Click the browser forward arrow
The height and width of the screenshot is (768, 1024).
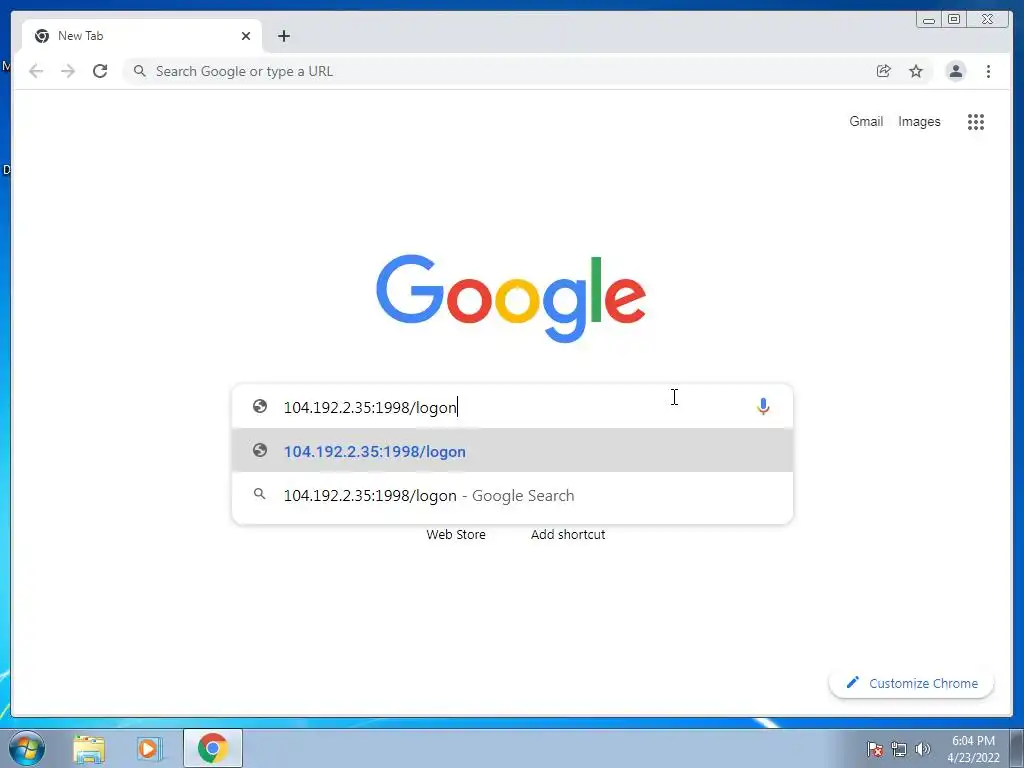[68, 71]
